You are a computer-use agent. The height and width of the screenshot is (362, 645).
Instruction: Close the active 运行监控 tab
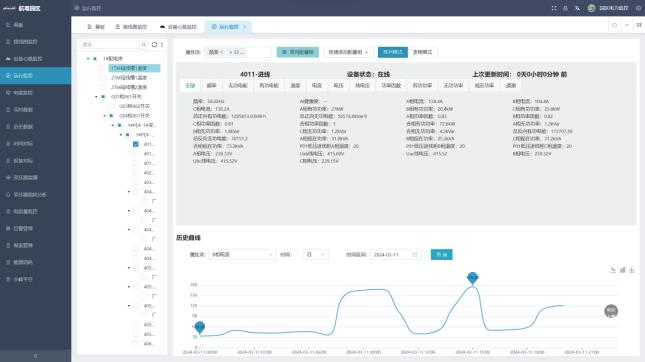(x=244, y=27)
